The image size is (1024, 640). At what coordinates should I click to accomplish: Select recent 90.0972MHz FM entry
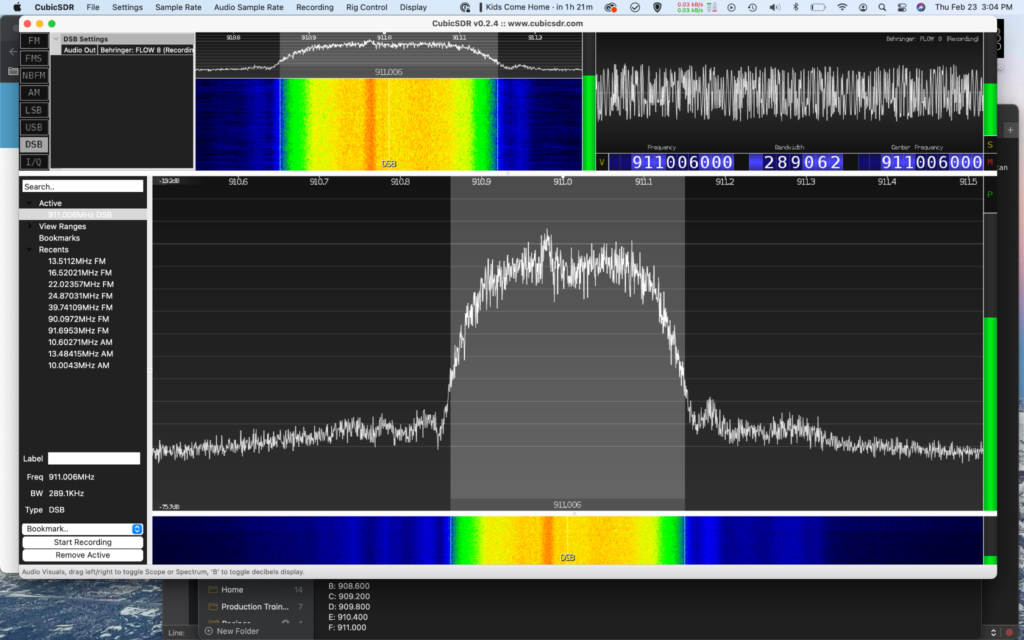(x=78, y=319)
